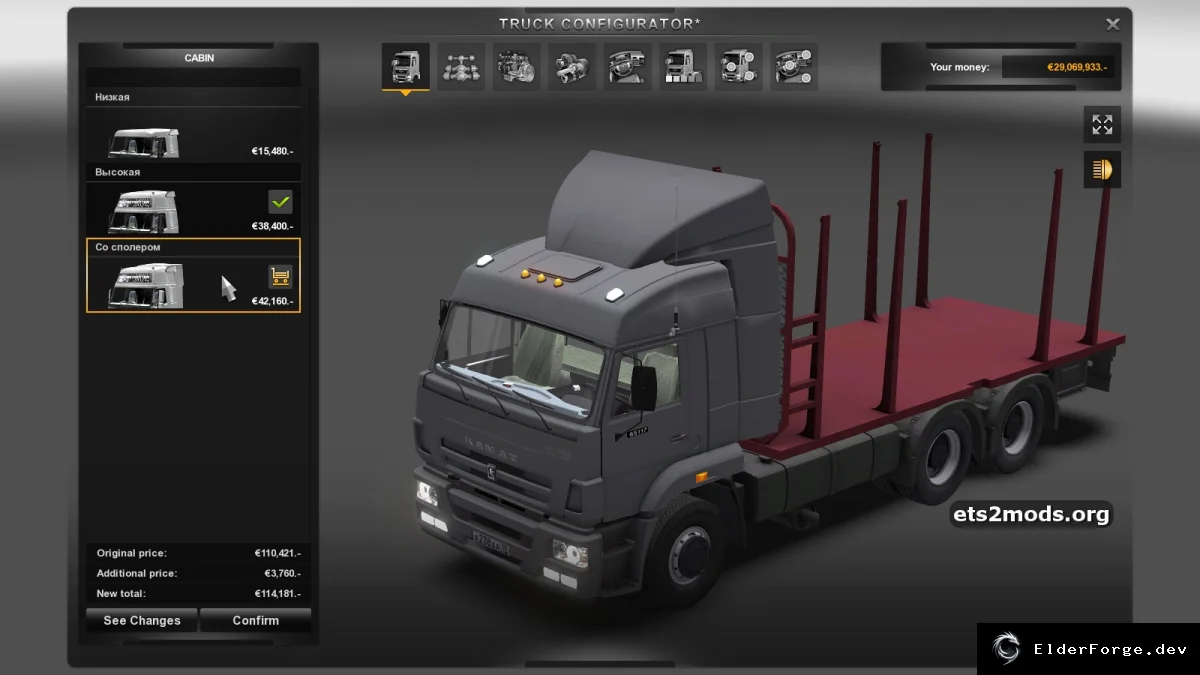This screenshot has height=675, width=1200.
Task: Open the Paint job truck icon
Action: click(x=683, y=67)
